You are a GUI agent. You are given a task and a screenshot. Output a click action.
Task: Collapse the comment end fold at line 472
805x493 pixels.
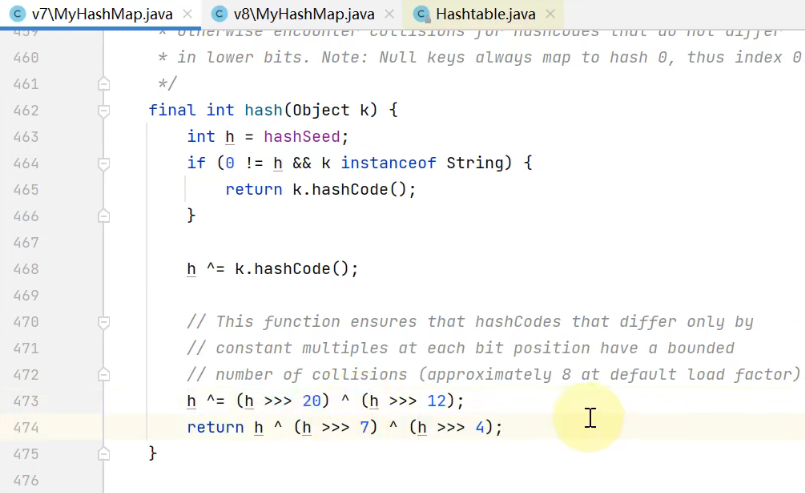pyautogui.click(x=104, y=374)
